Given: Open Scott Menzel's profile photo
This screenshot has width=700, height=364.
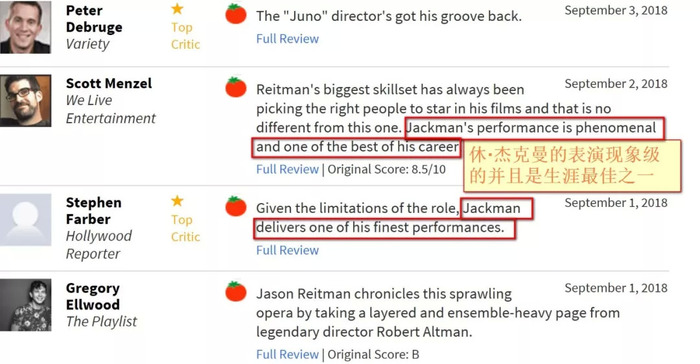Looking at the screenshot, I should pos(25,101).
